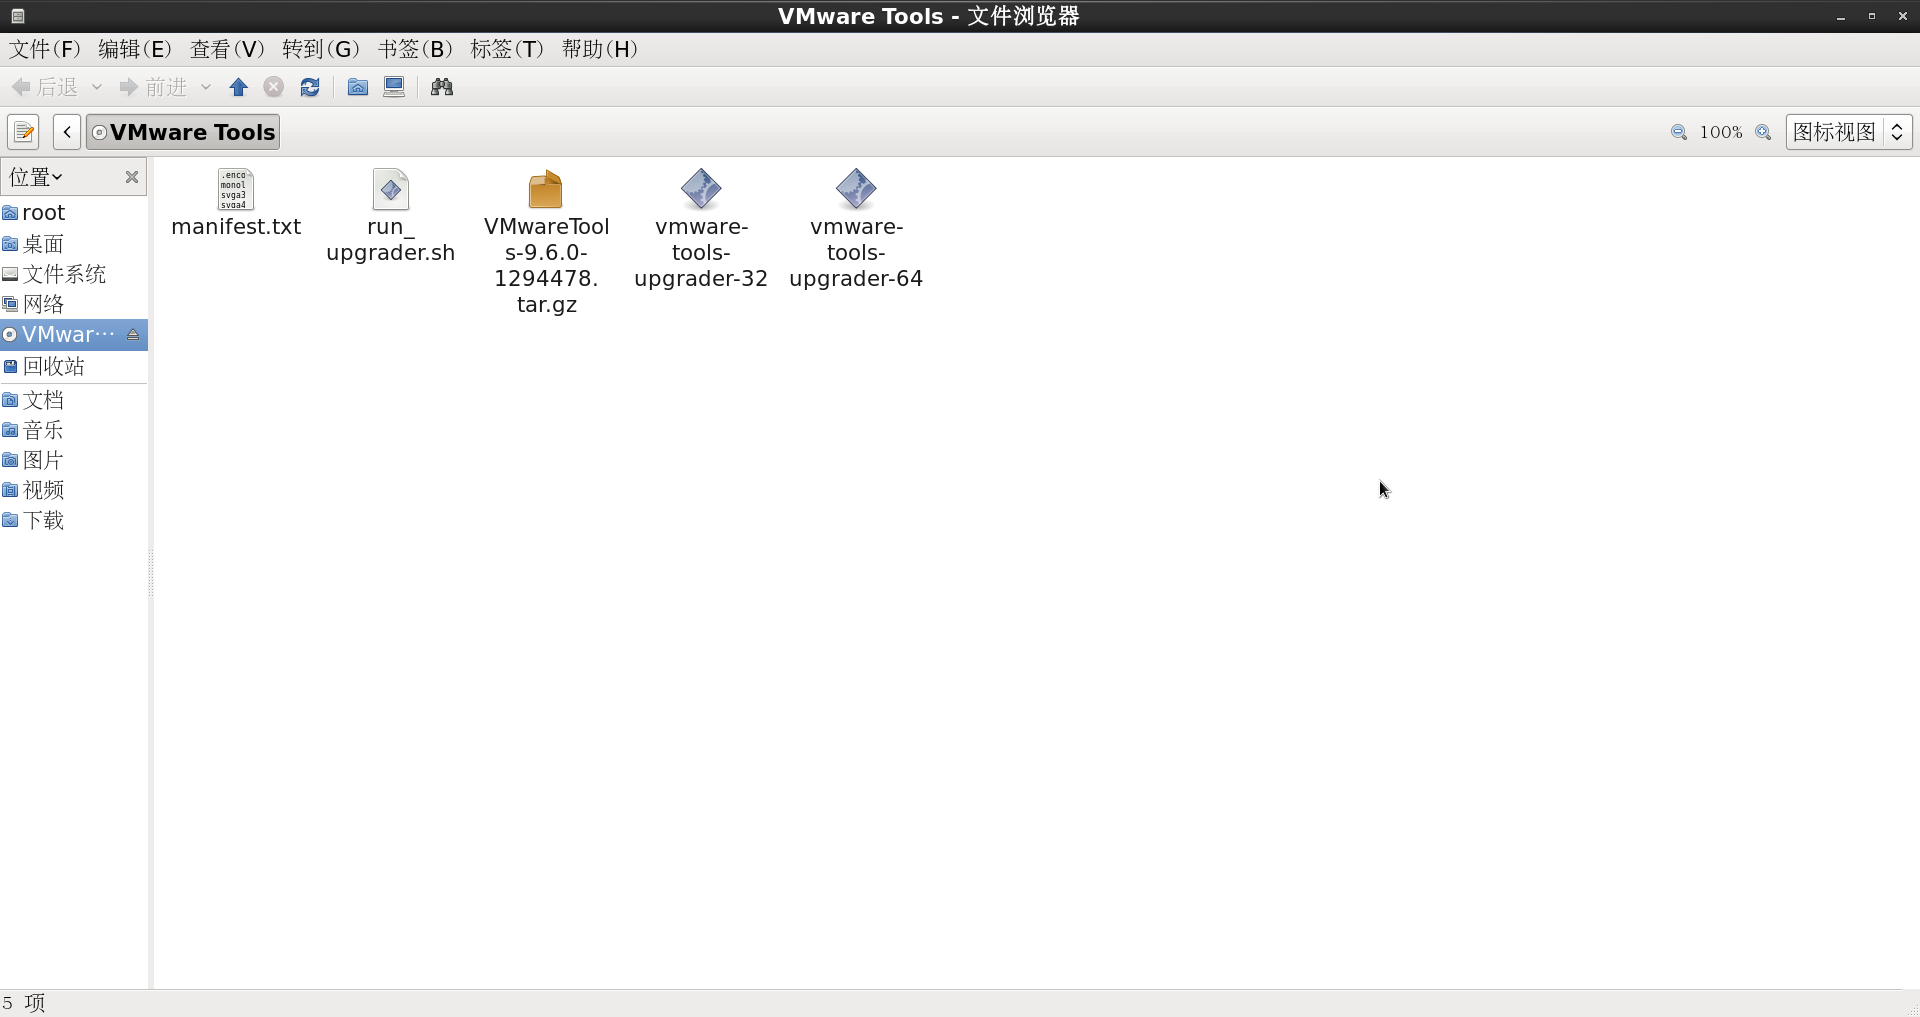Screen dimensions: 1920x1017
Task: Open the 帮助(H) menu
Action: pos(600,49)
